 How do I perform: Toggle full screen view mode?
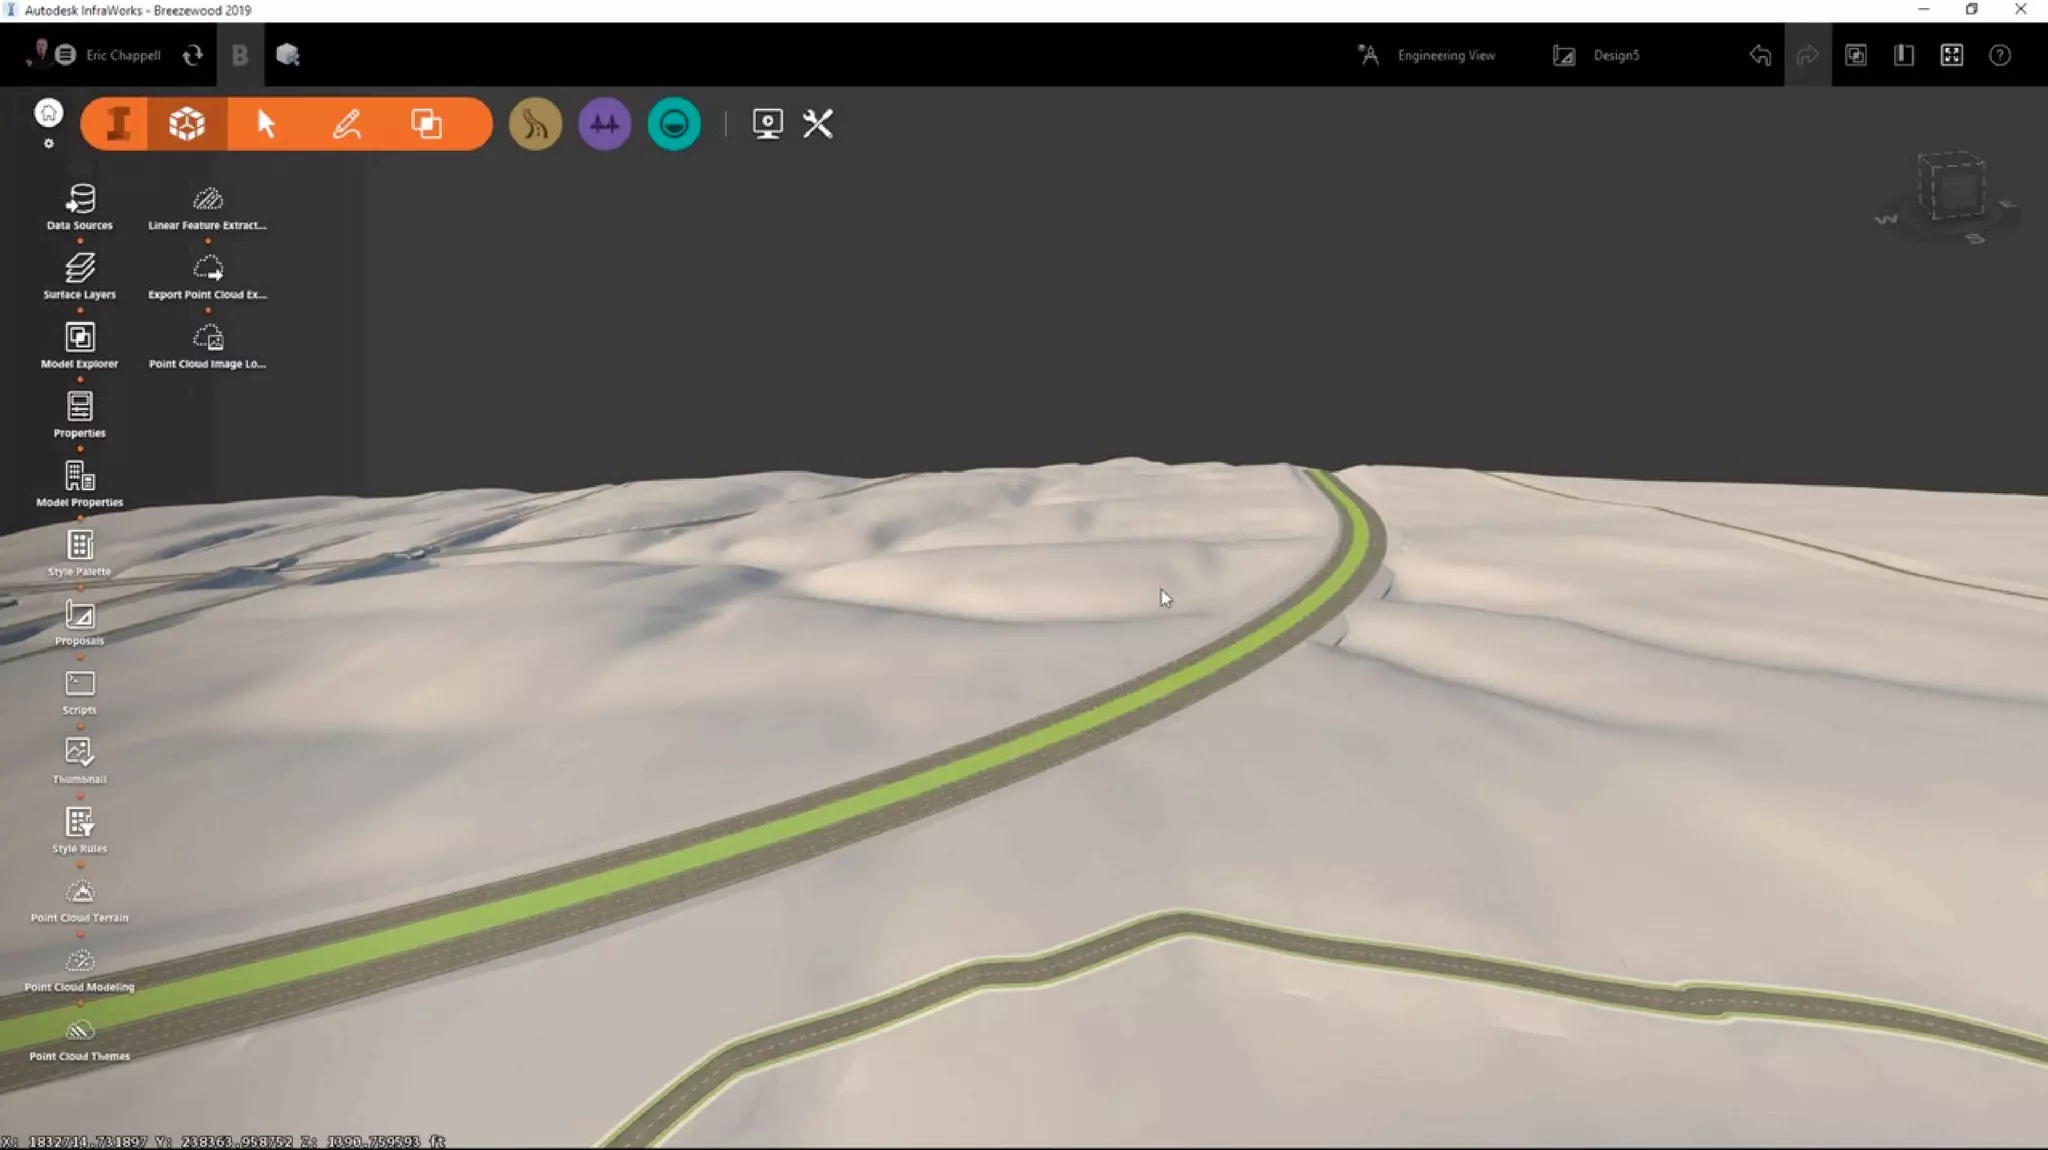tap(1951, 55)
